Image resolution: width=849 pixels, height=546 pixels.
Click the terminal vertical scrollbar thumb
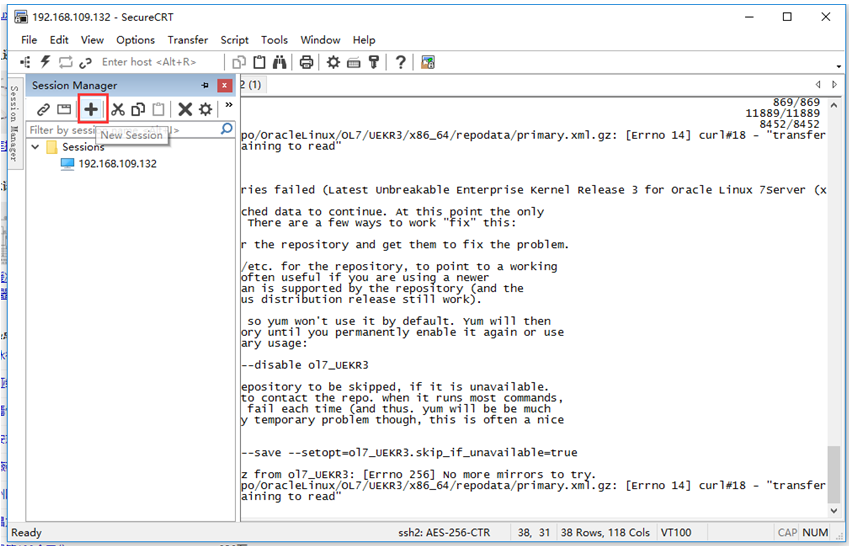point(834,473)
